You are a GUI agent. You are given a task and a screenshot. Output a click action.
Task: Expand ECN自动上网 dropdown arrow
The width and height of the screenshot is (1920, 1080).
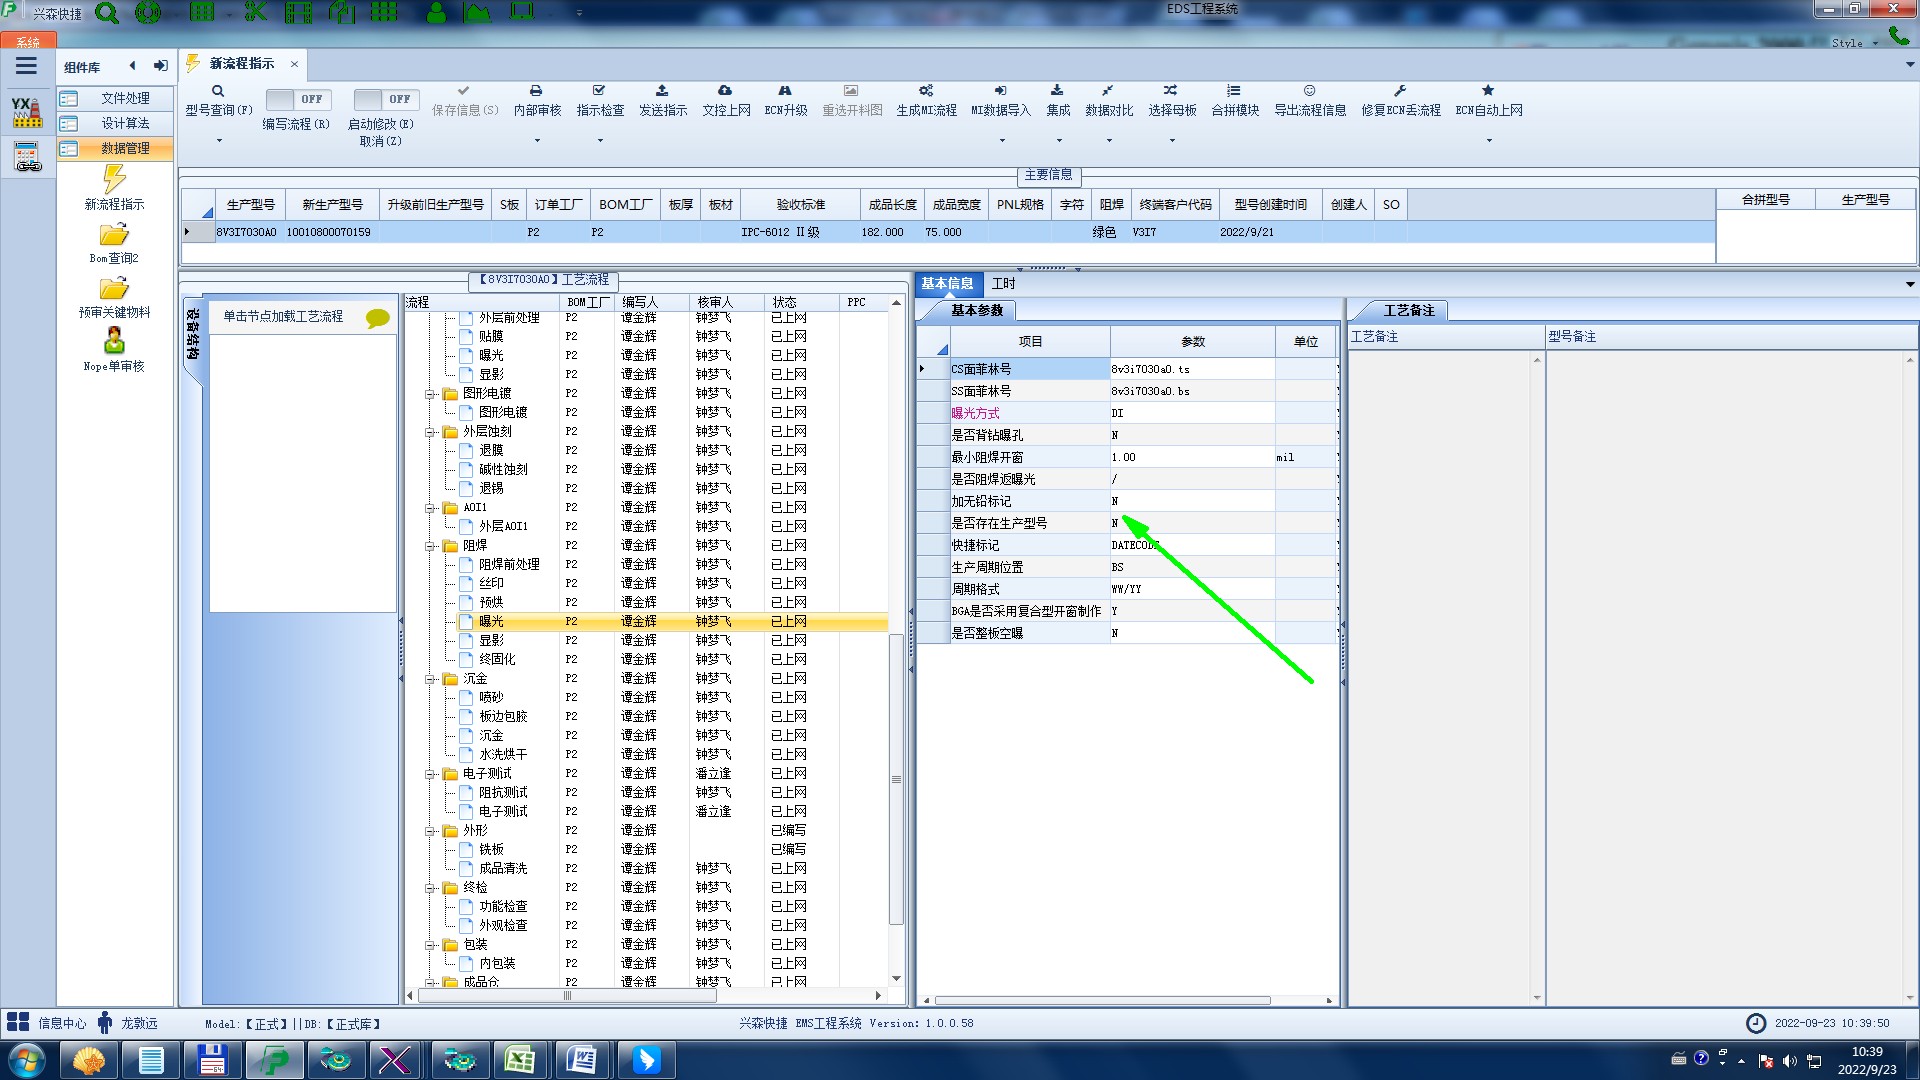coord(1489,141)
